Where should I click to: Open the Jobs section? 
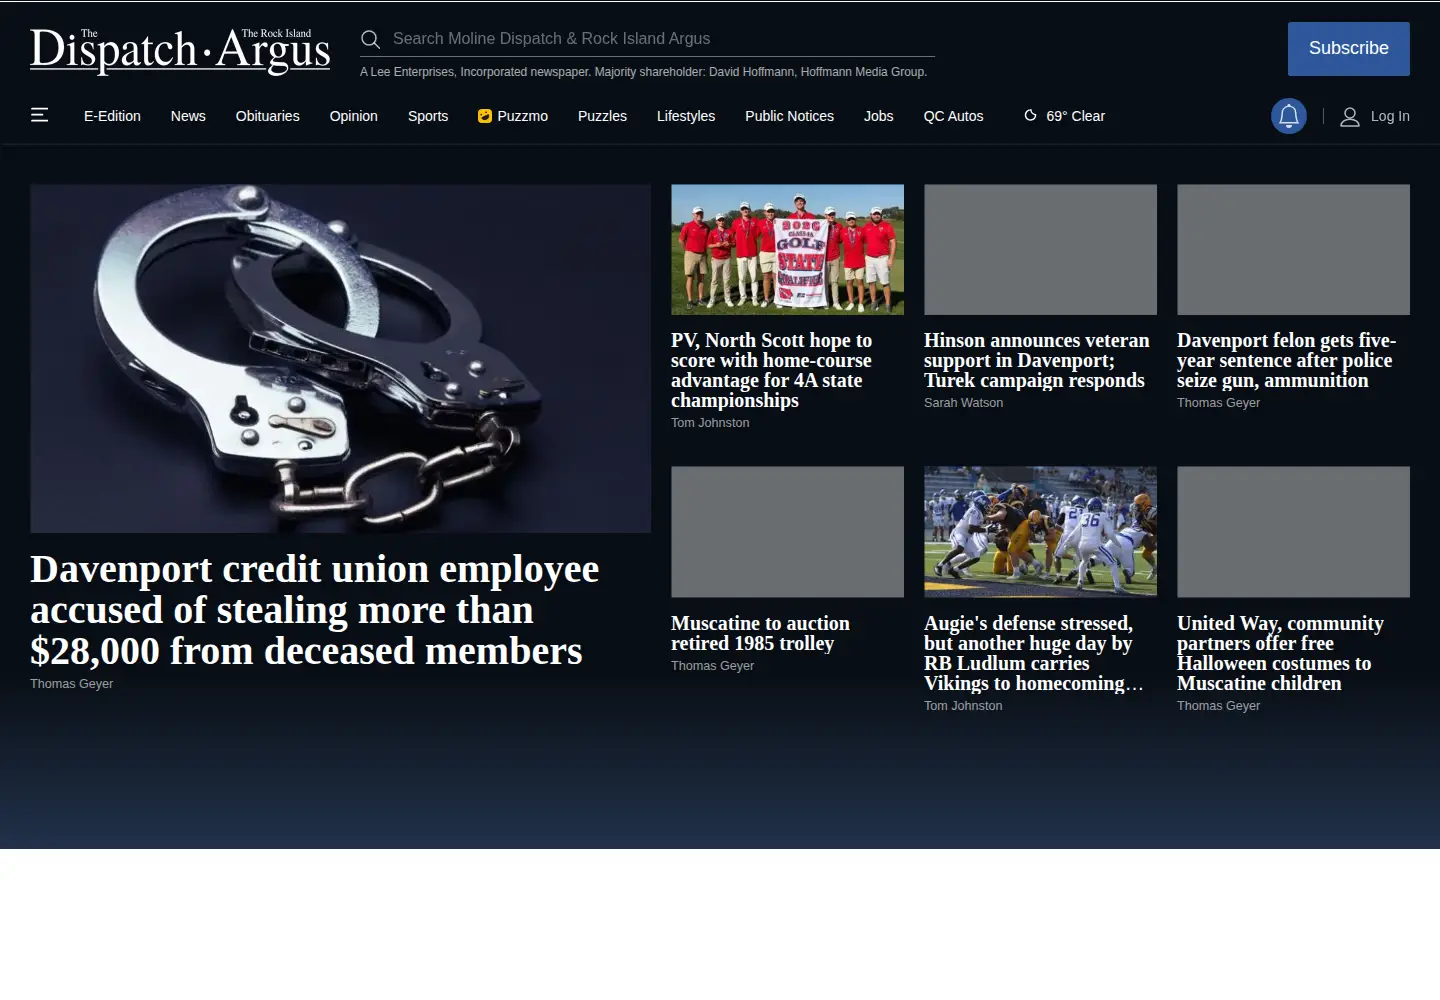pyautogui.click(x=879, y=116)
